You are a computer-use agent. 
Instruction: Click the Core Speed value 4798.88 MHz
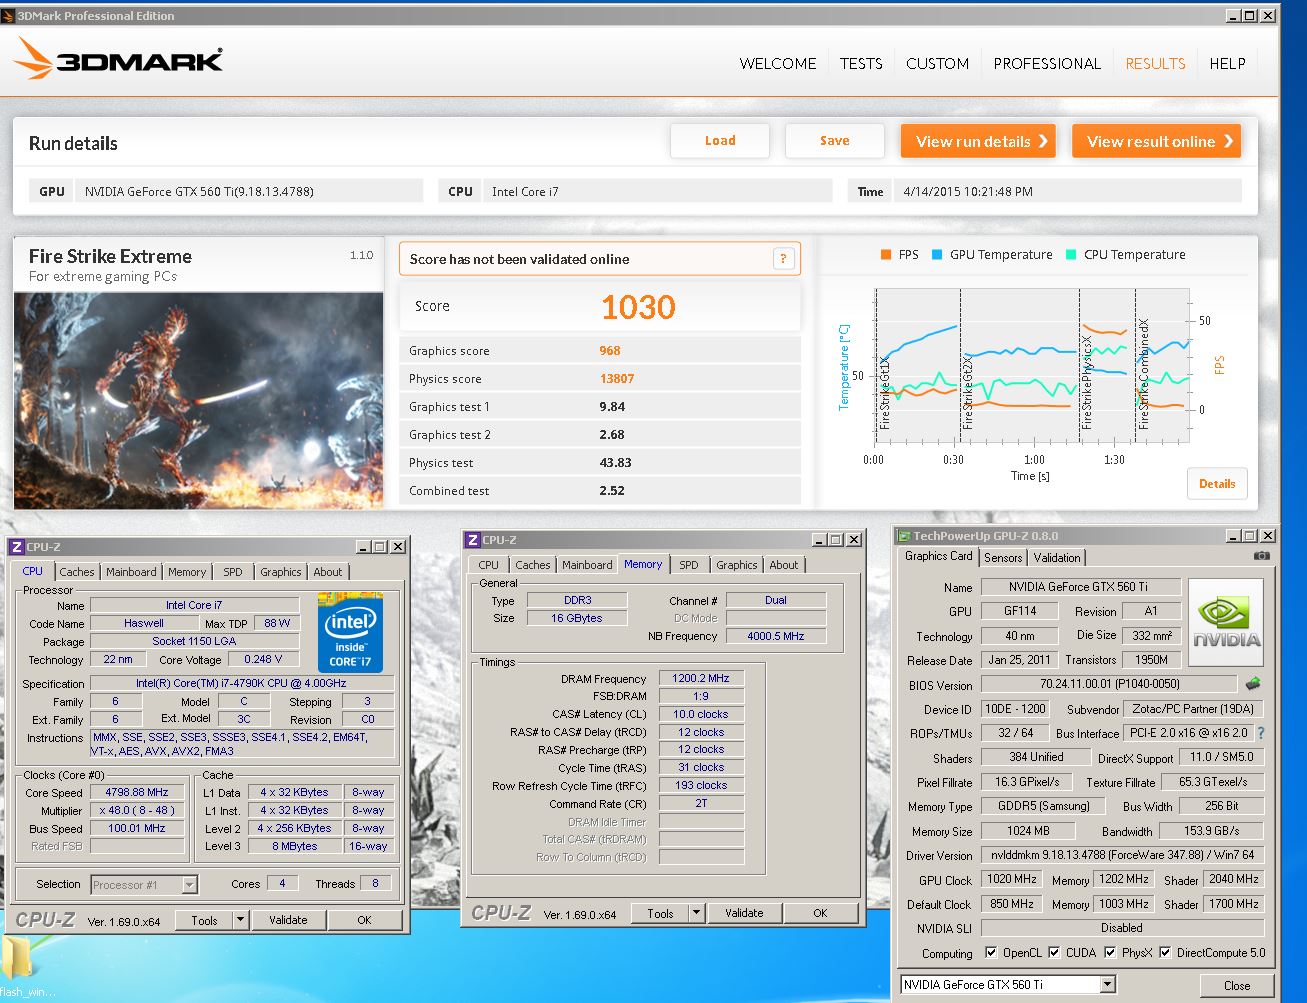(x=137, y=792)
